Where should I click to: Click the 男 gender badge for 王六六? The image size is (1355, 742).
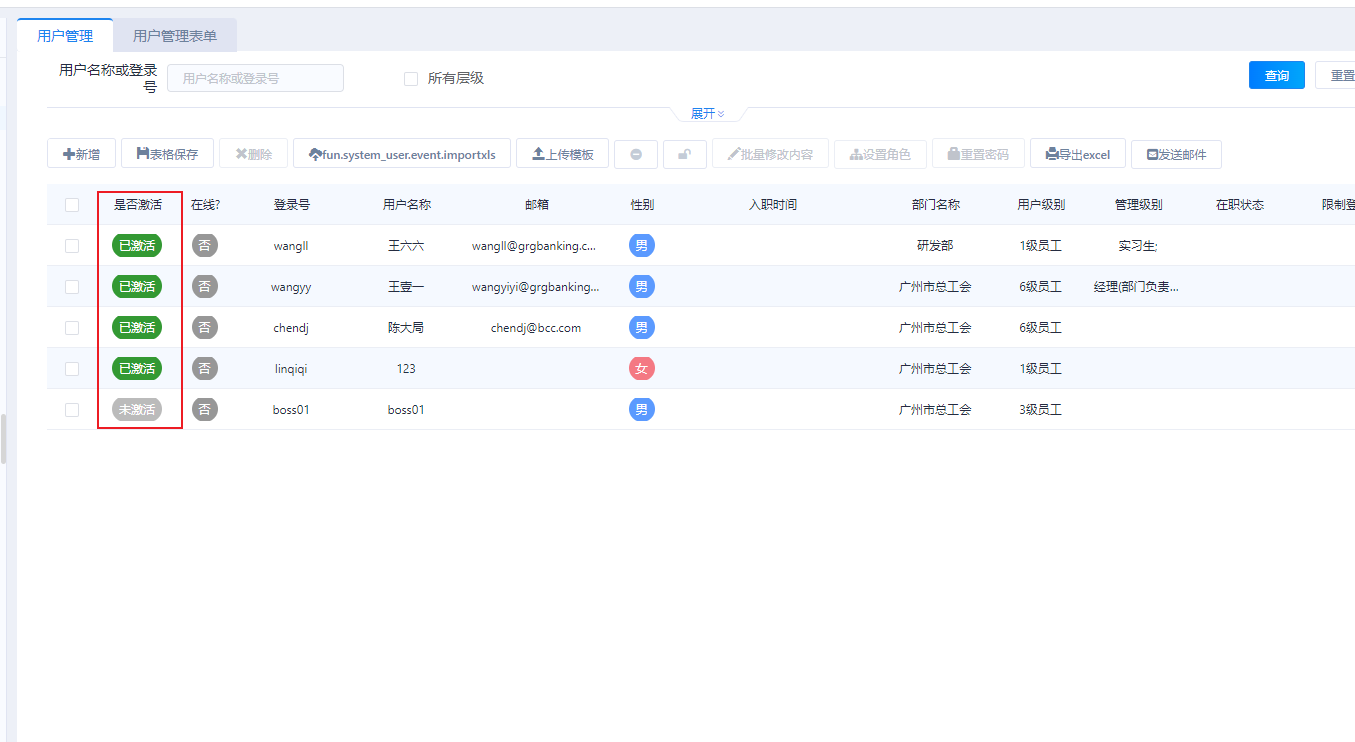coord(642,246)
